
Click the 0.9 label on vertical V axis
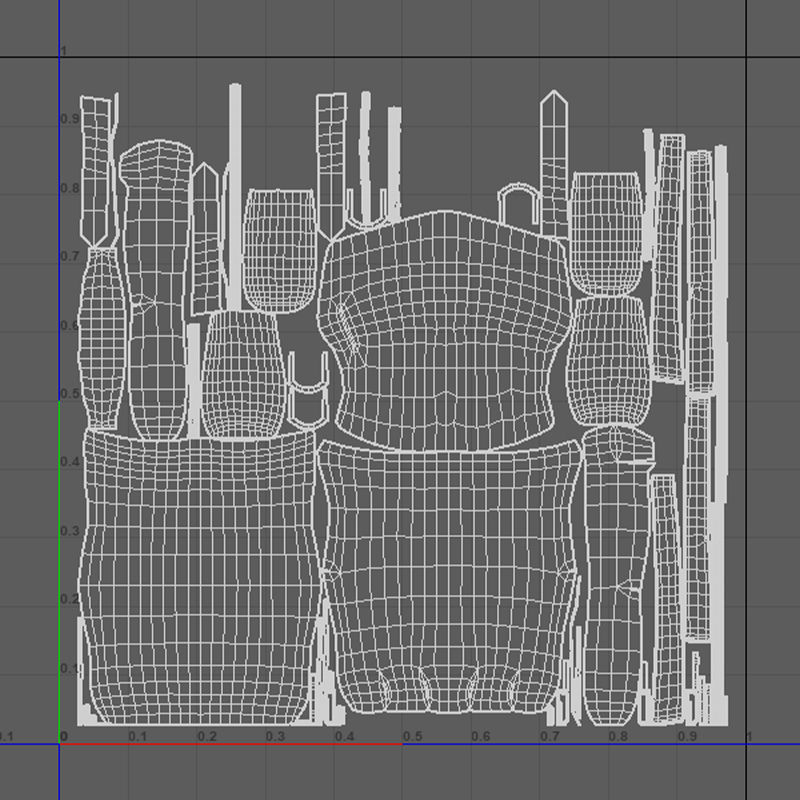[70, 118]
